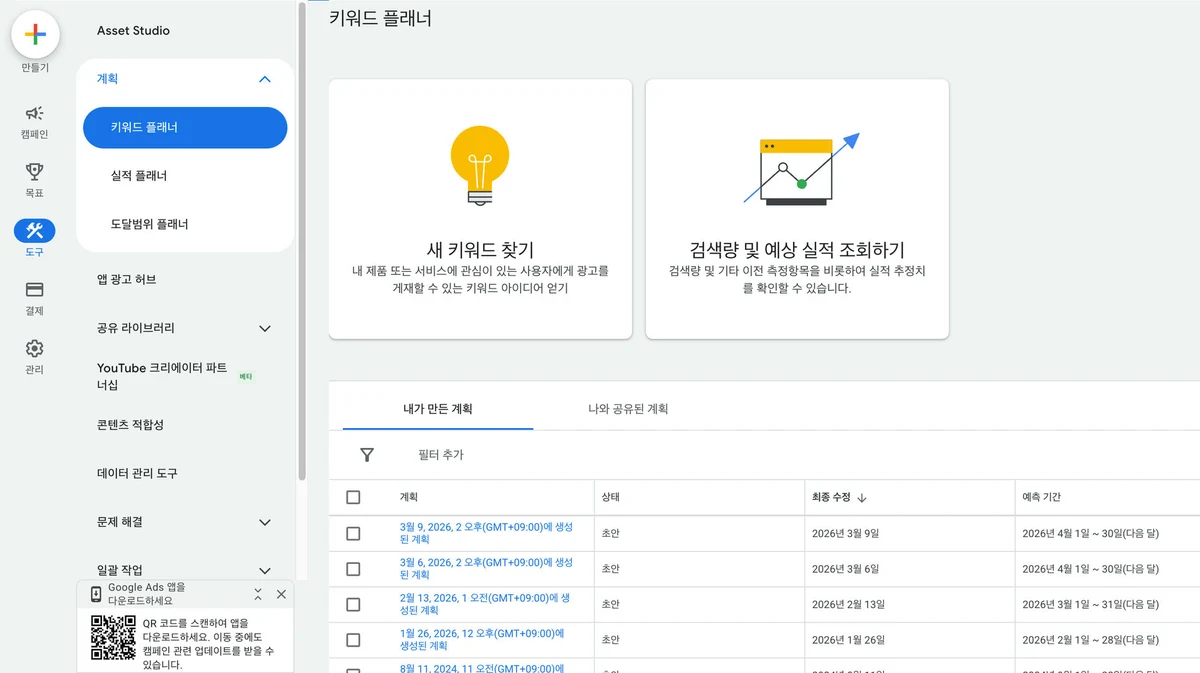Image resolution: width=1200 pixels, height=673 pixels.
Task: Expand the 공유 라이브러리 section
Action: click(x=264, y=328)
